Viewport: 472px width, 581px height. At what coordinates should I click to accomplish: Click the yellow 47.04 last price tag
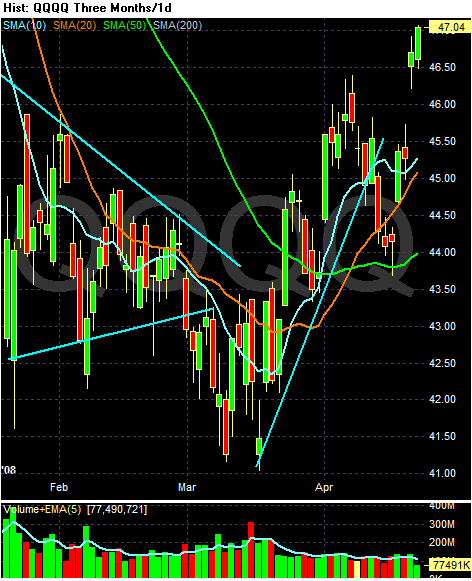point(450,27)
